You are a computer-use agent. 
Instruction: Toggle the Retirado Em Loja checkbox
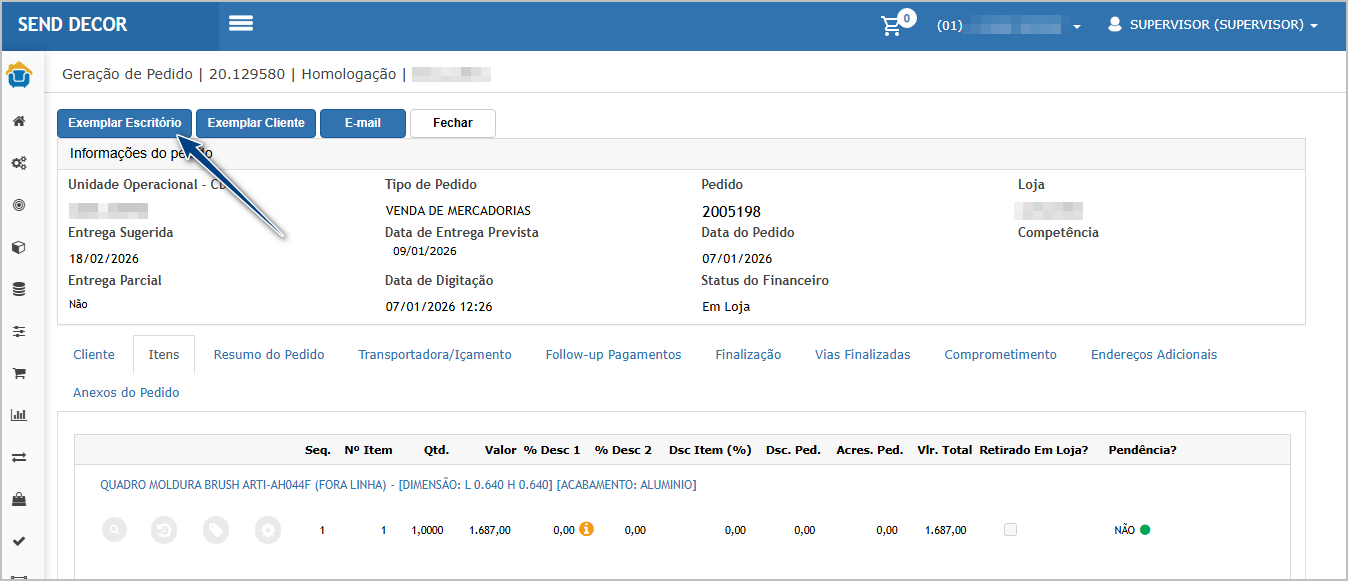pyautogui.click(x=1010, y=530)
